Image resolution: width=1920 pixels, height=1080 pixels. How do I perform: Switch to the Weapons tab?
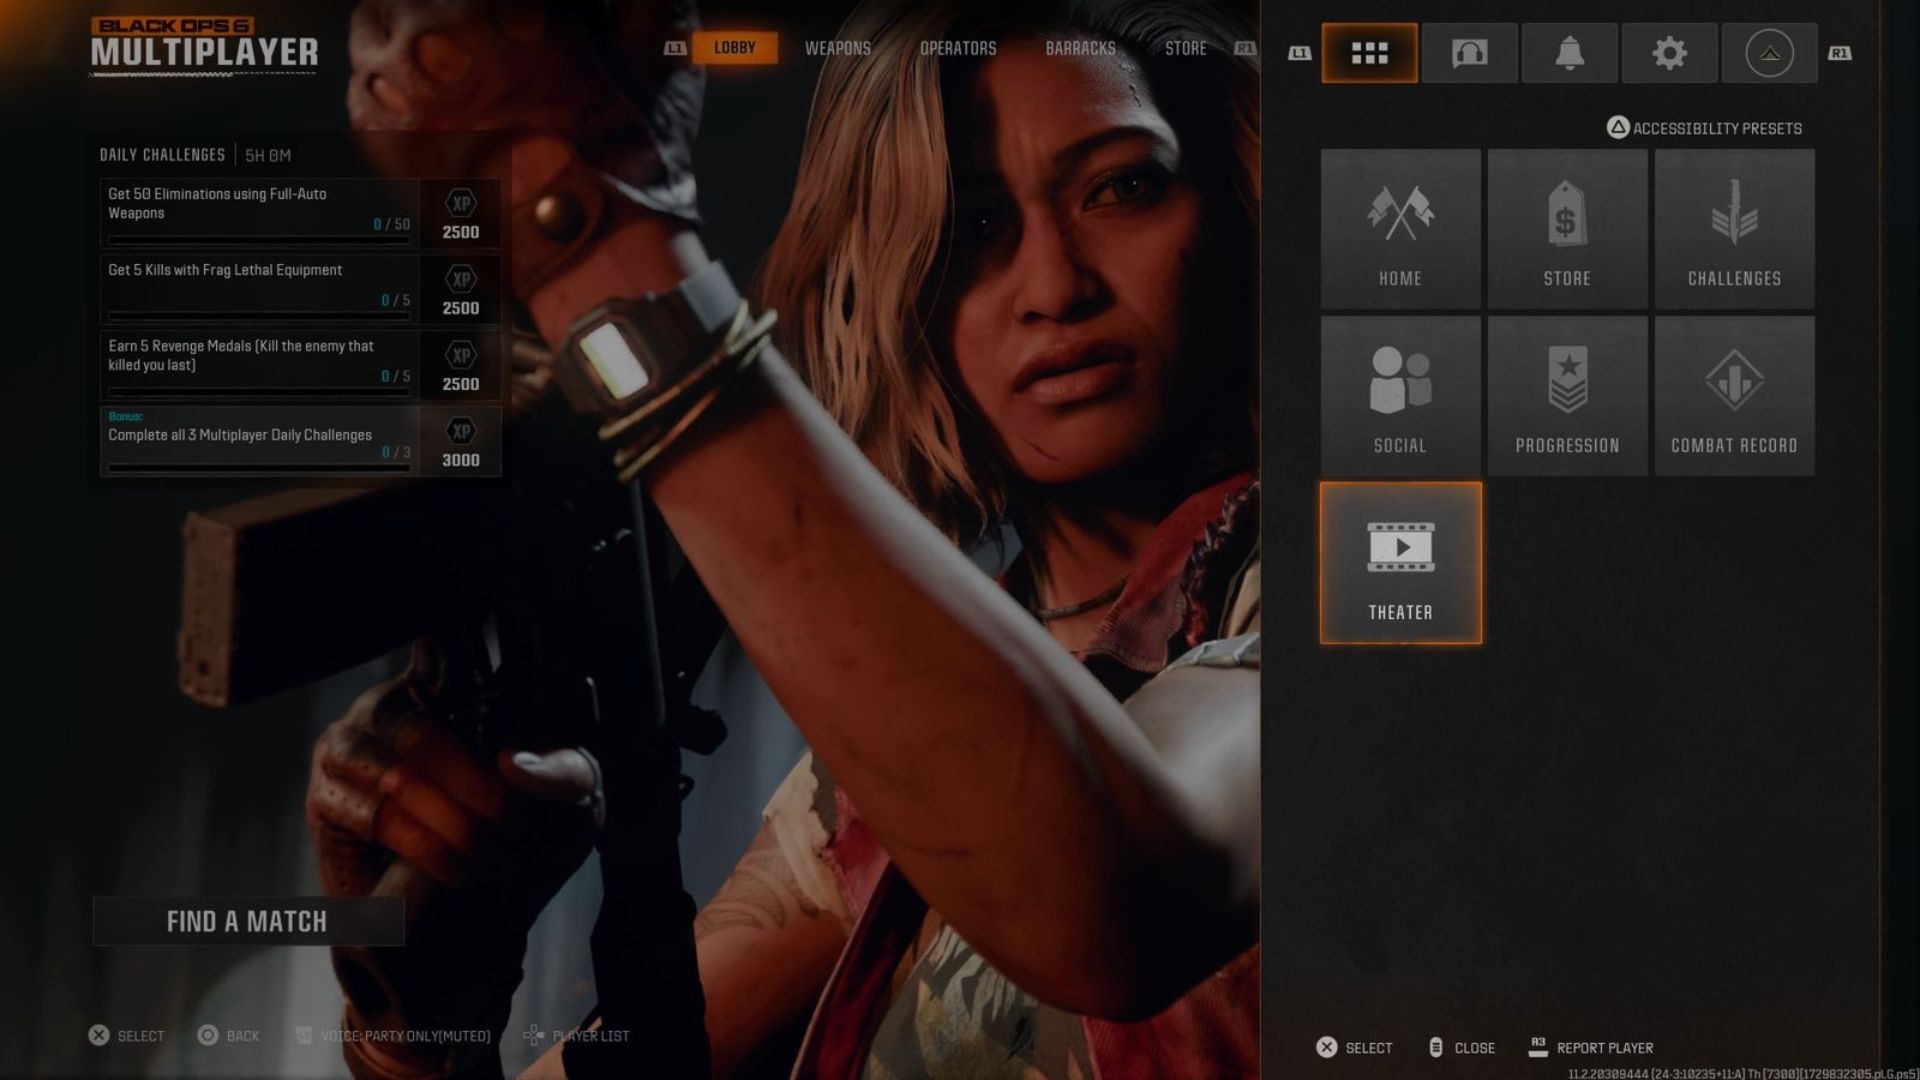pos(838,48)
